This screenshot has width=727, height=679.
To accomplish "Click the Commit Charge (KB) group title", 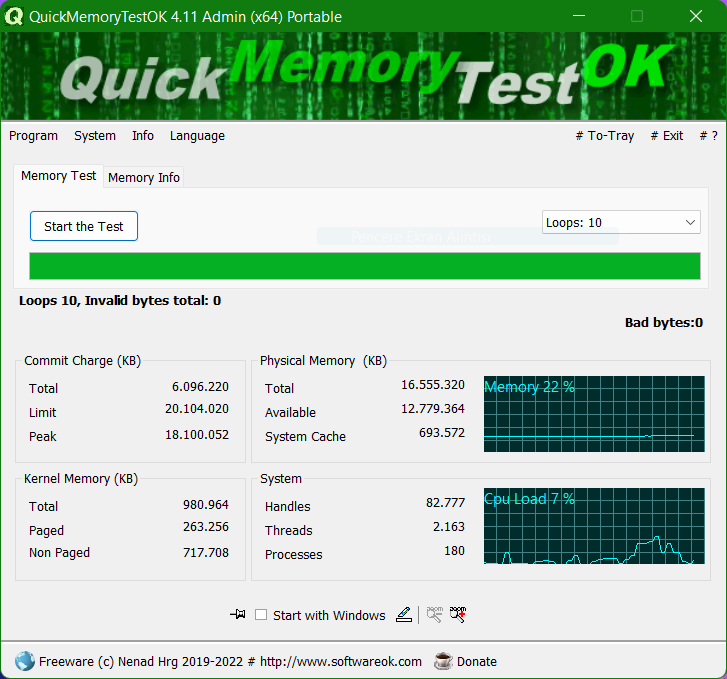I will point(83,361).
